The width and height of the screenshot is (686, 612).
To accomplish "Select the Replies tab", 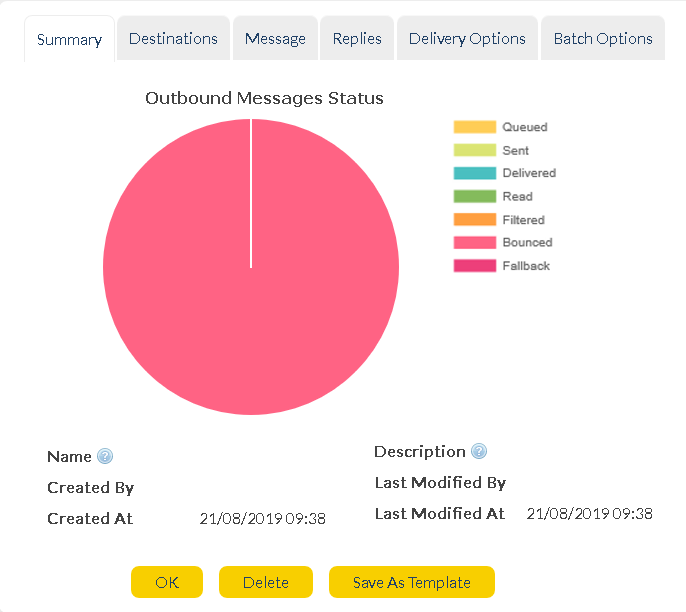I will pos(357,39).
